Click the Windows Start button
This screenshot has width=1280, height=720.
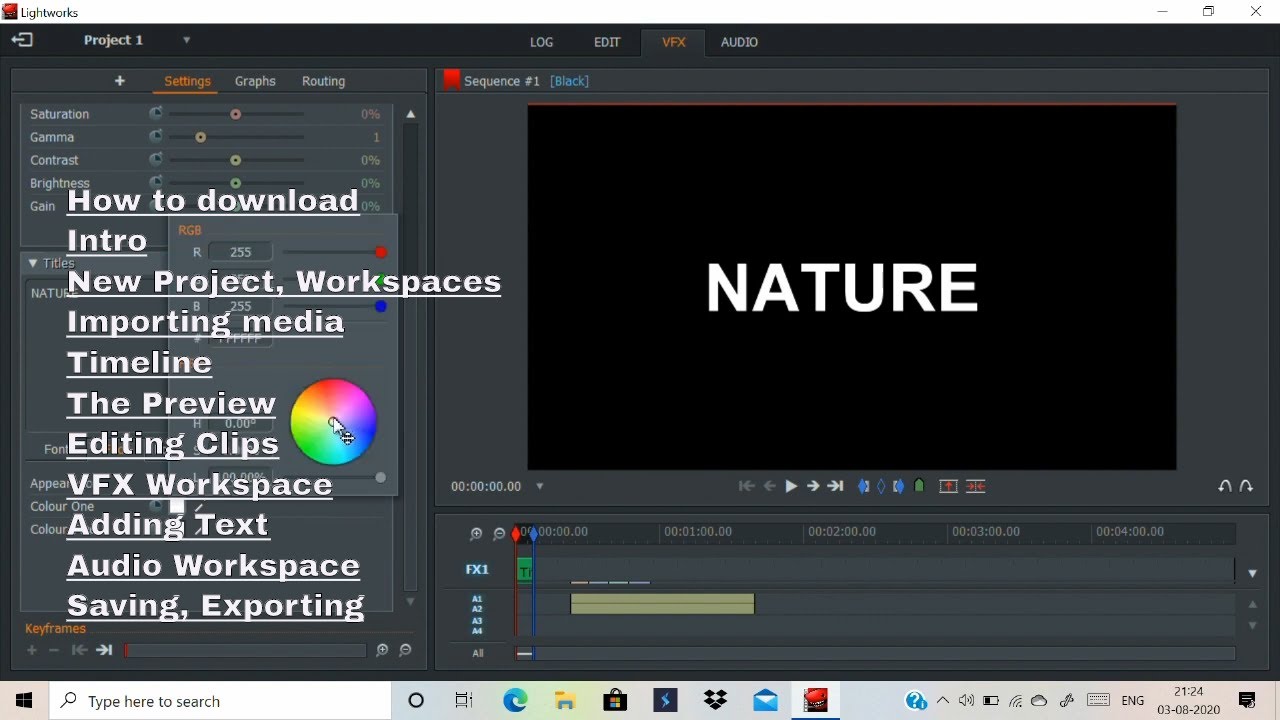click(x=25, y=701)
